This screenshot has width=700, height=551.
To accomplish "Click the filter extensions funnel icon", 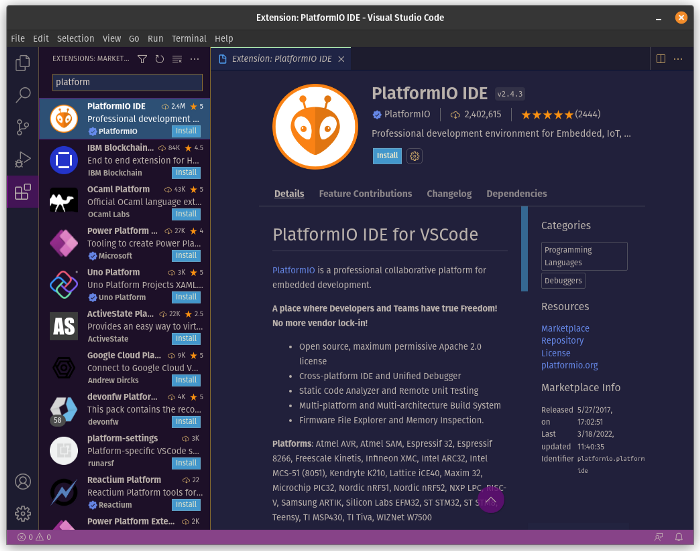I will (x=142, y=59).
